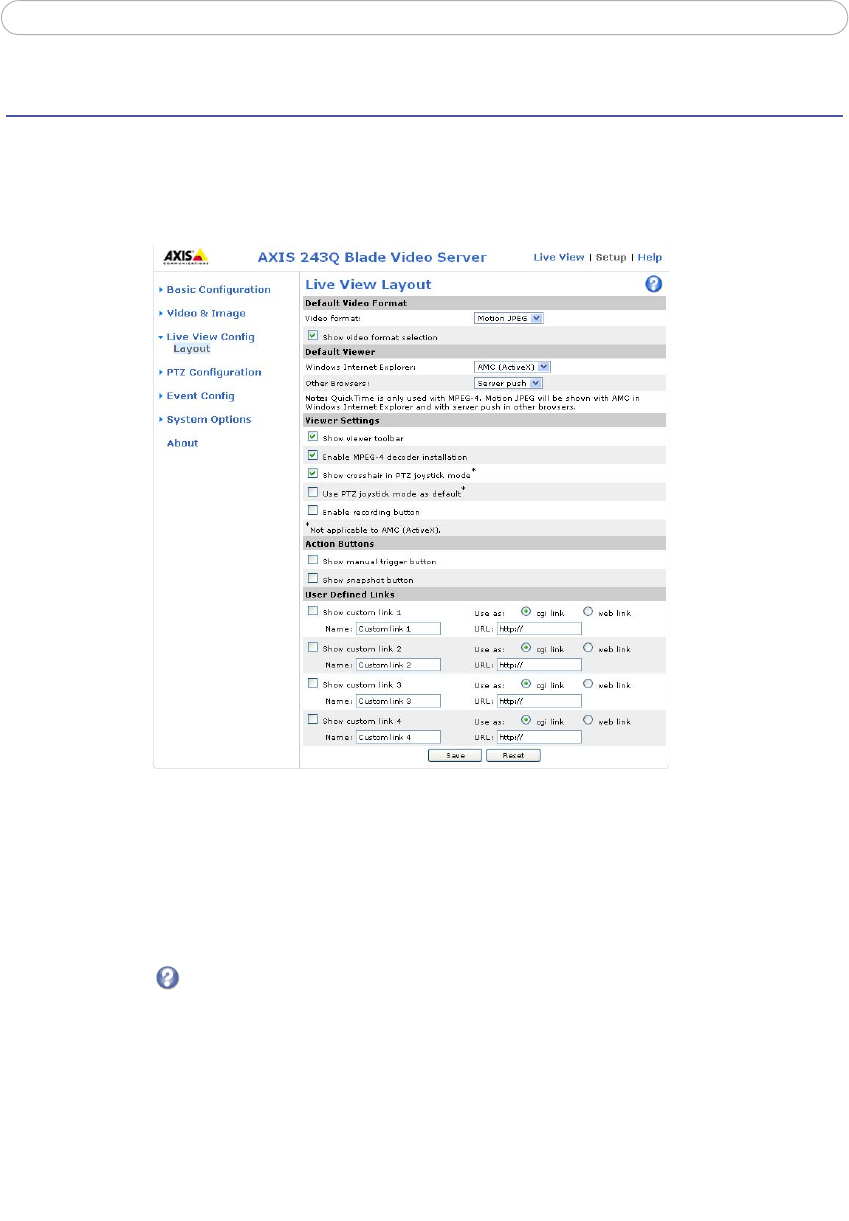849x1221 pixels.
Task: Open the Video format Motion JPEG dropdown
Action: pos(509,318)
